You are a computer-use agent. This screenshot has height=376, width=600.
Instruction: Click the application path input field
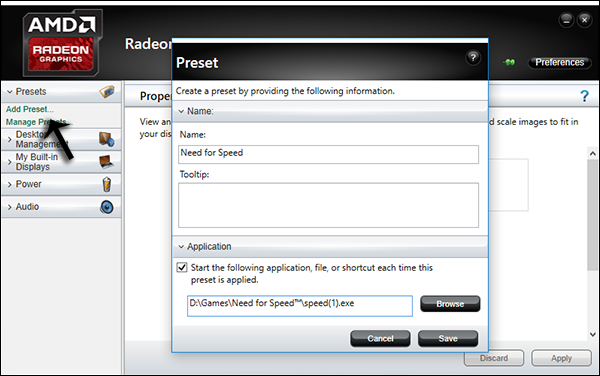tap(300, 306)
